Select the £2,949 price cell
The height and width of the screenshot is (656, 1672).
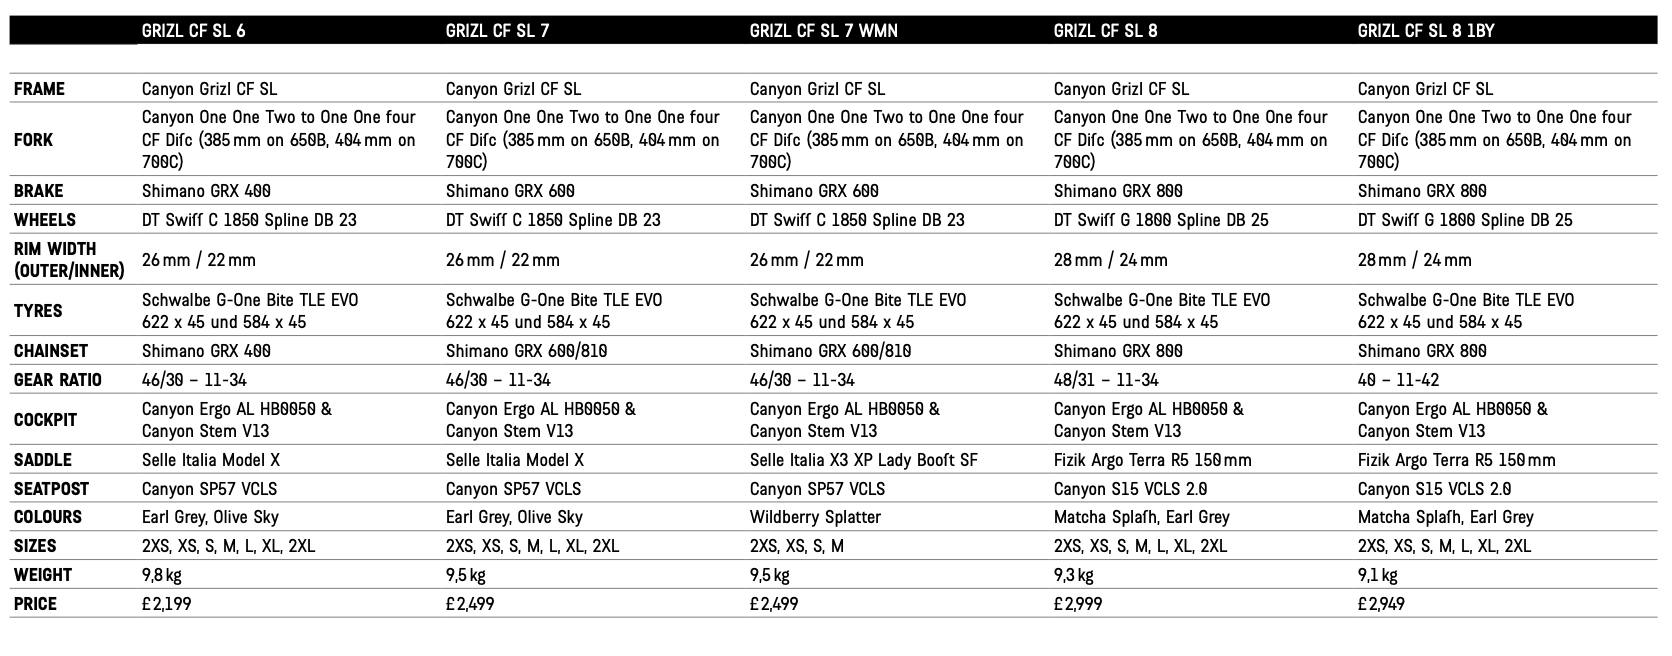click(1383, 604)
